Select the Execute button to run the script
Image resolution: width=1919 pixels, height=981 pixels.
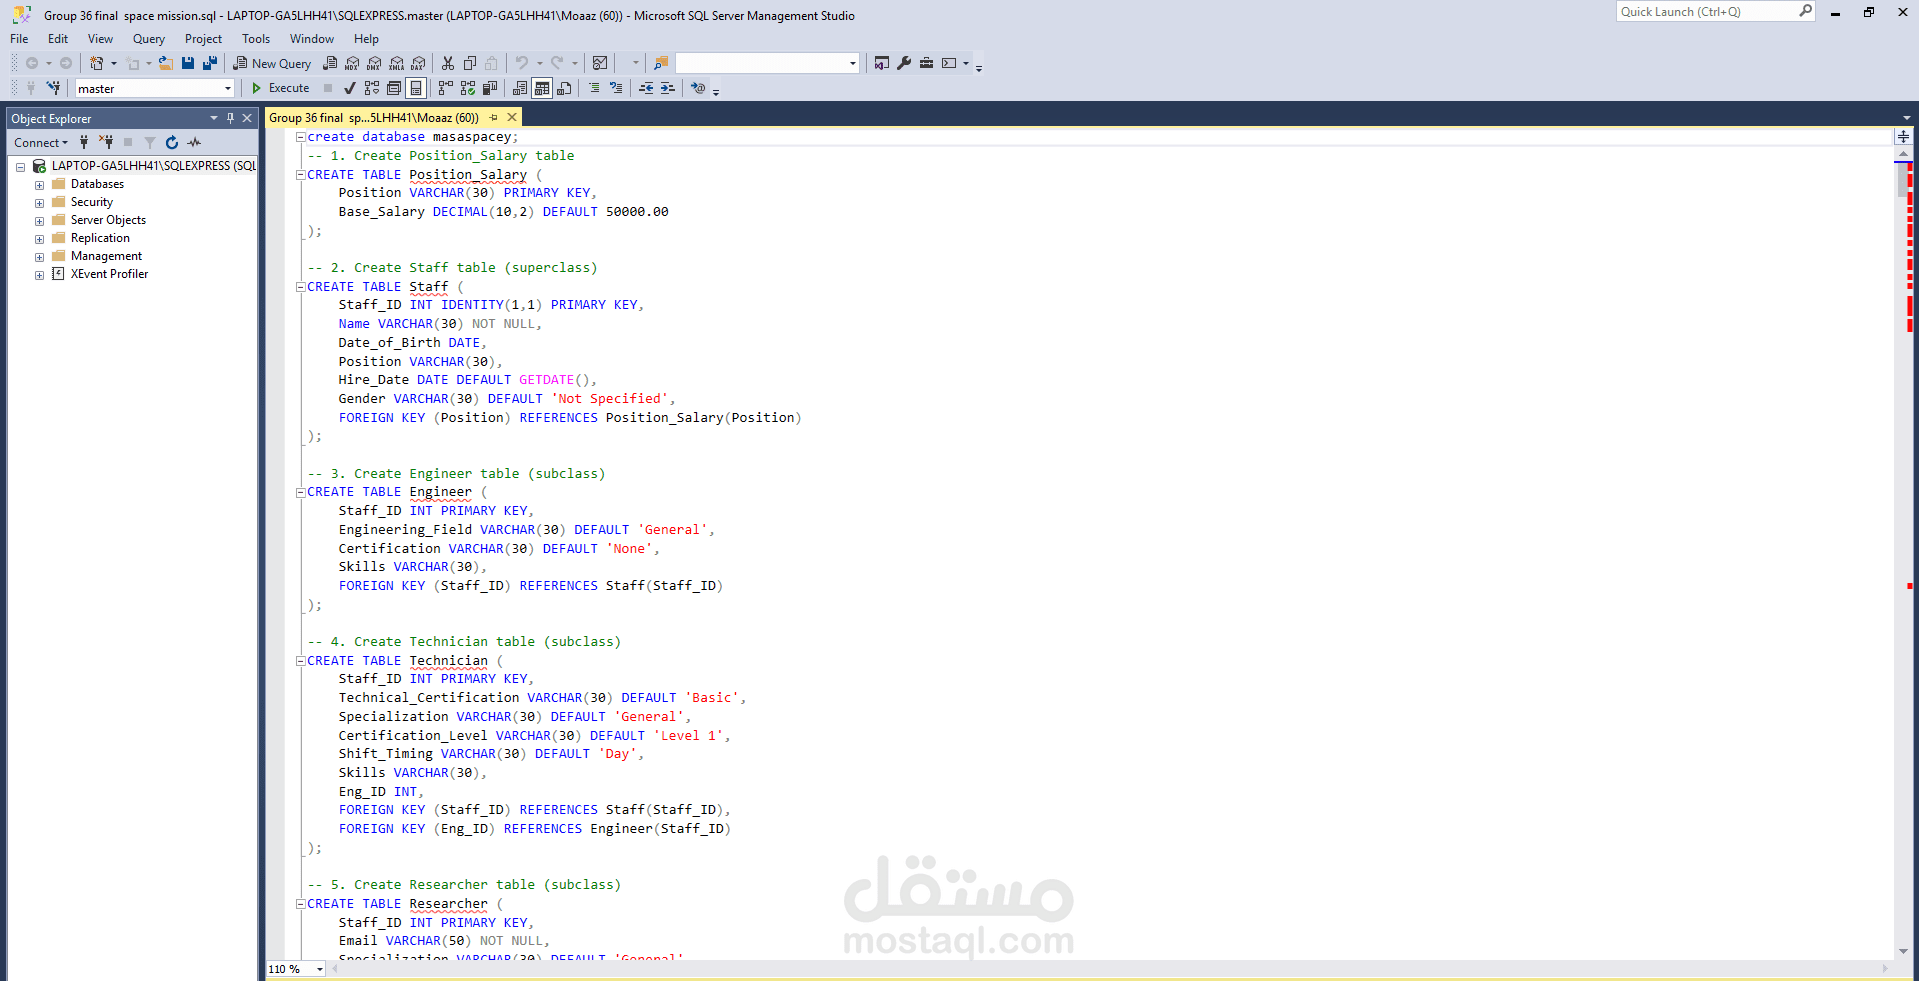[x=283, y=88]
